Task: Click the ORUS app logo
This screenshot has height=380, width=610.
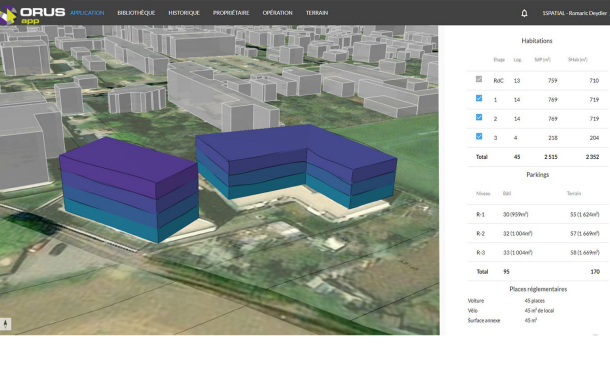Action: tap(32, 15)
